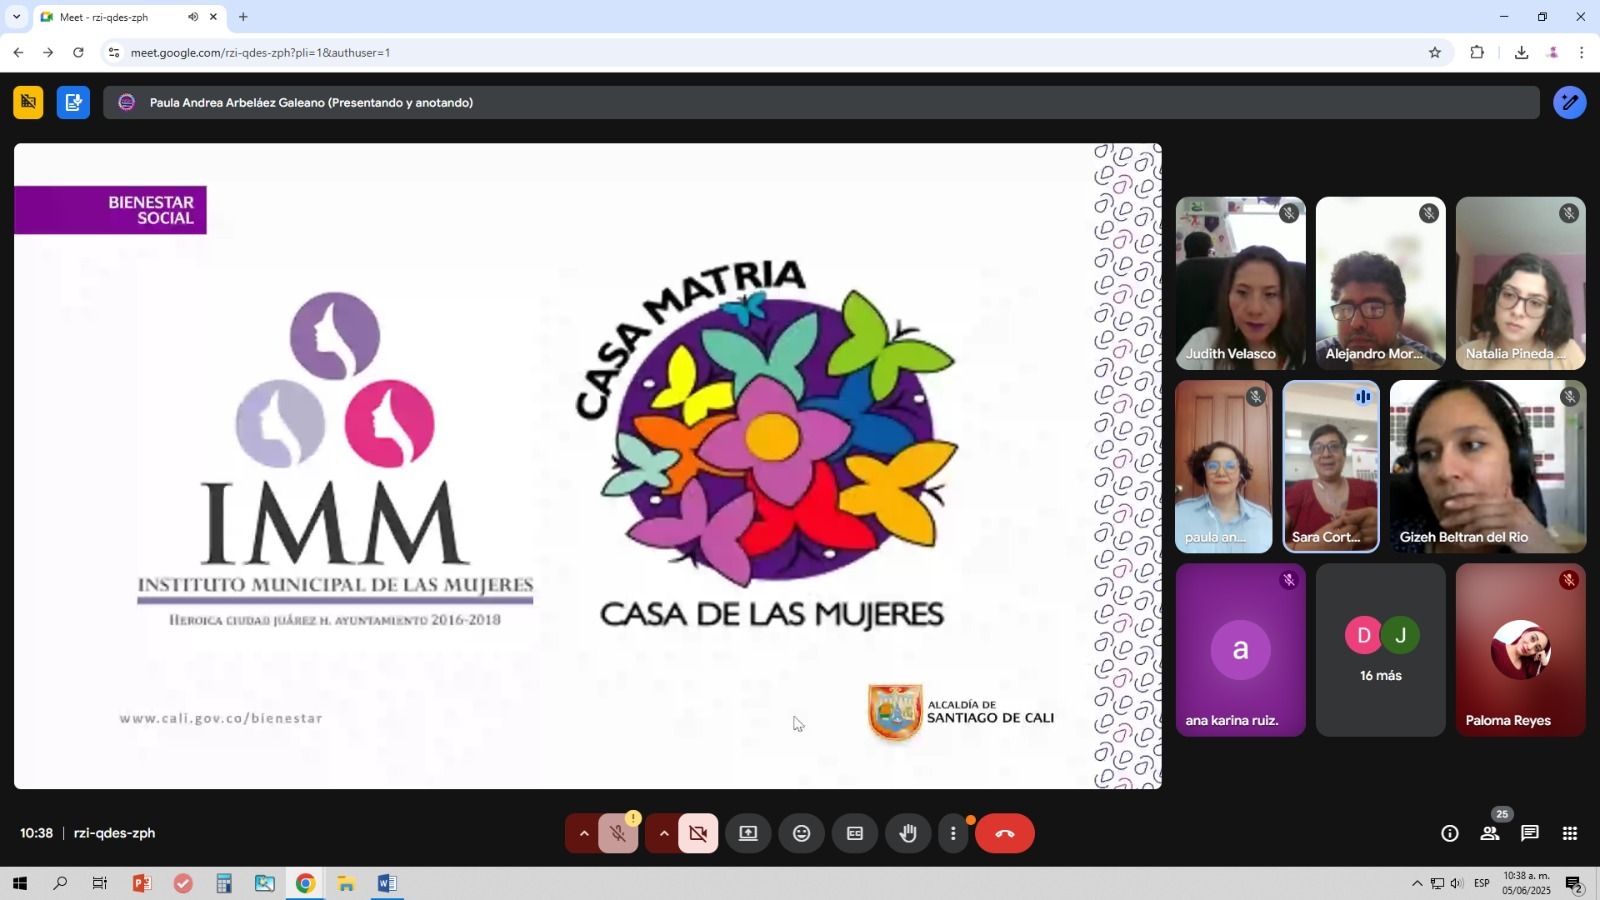
Task: Click the share screen (present now) icon
Action: tap(748, 833)
